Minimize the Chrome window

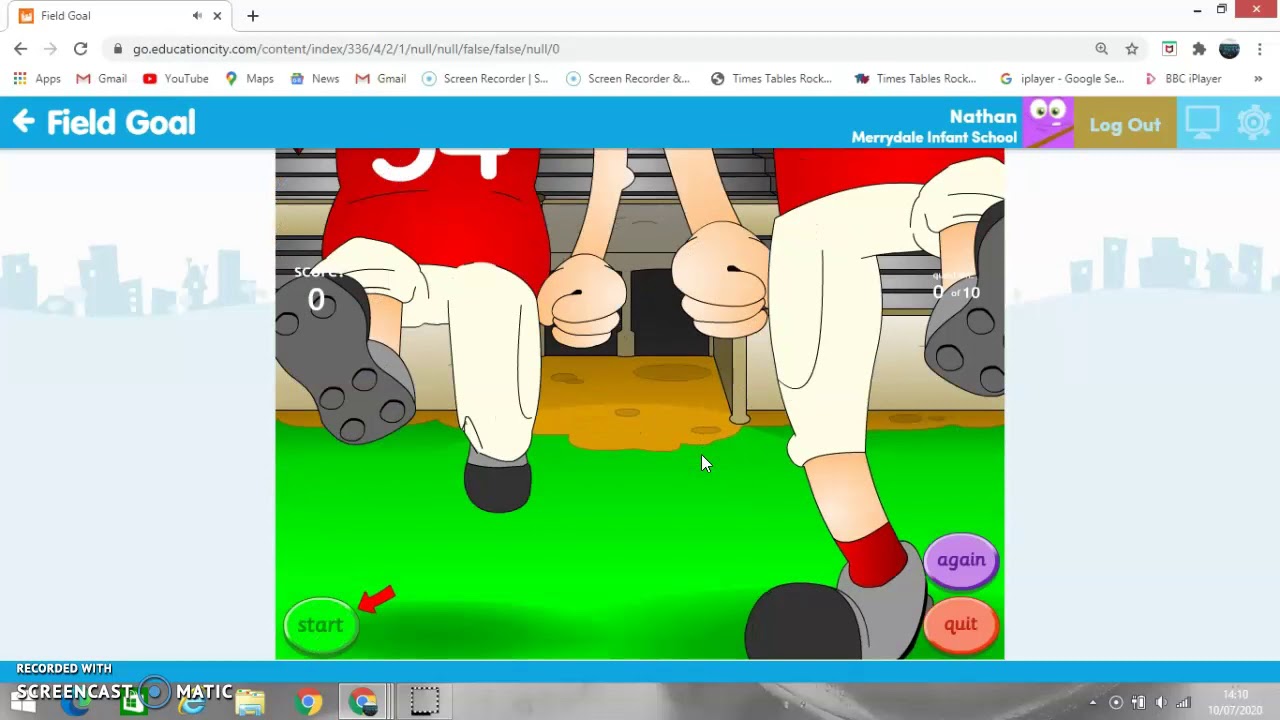(x=1197, y=10)
